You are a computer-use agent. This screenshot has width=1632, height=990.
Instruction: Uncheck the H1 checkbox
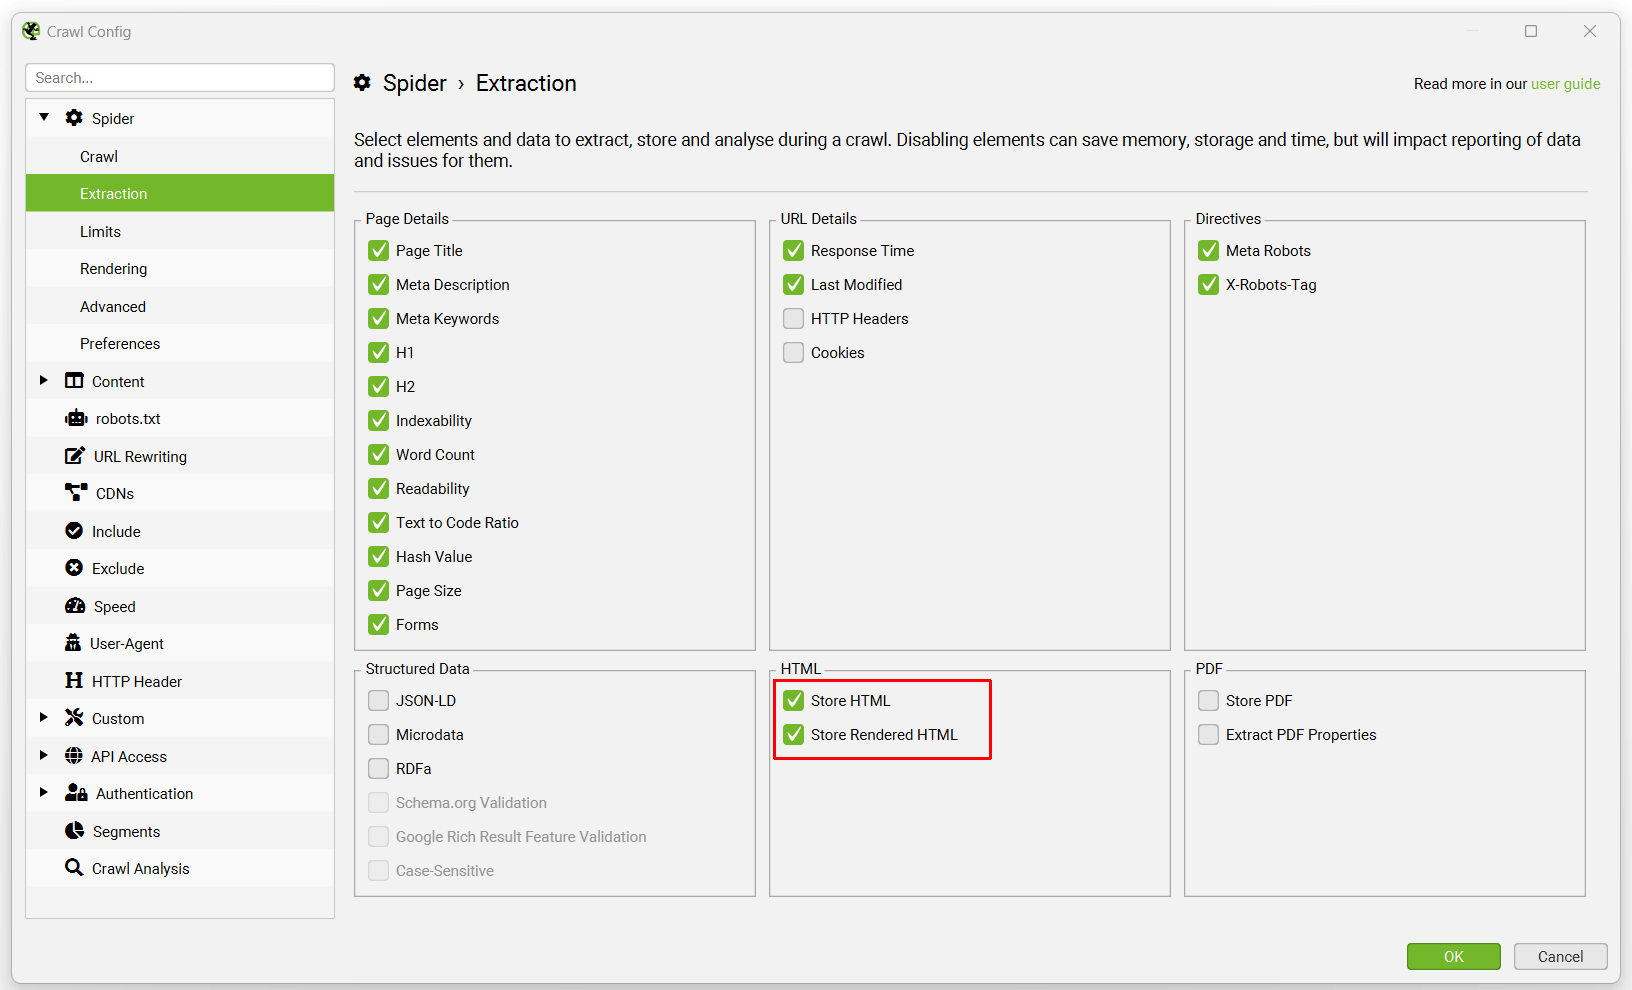tap(378, 352)
